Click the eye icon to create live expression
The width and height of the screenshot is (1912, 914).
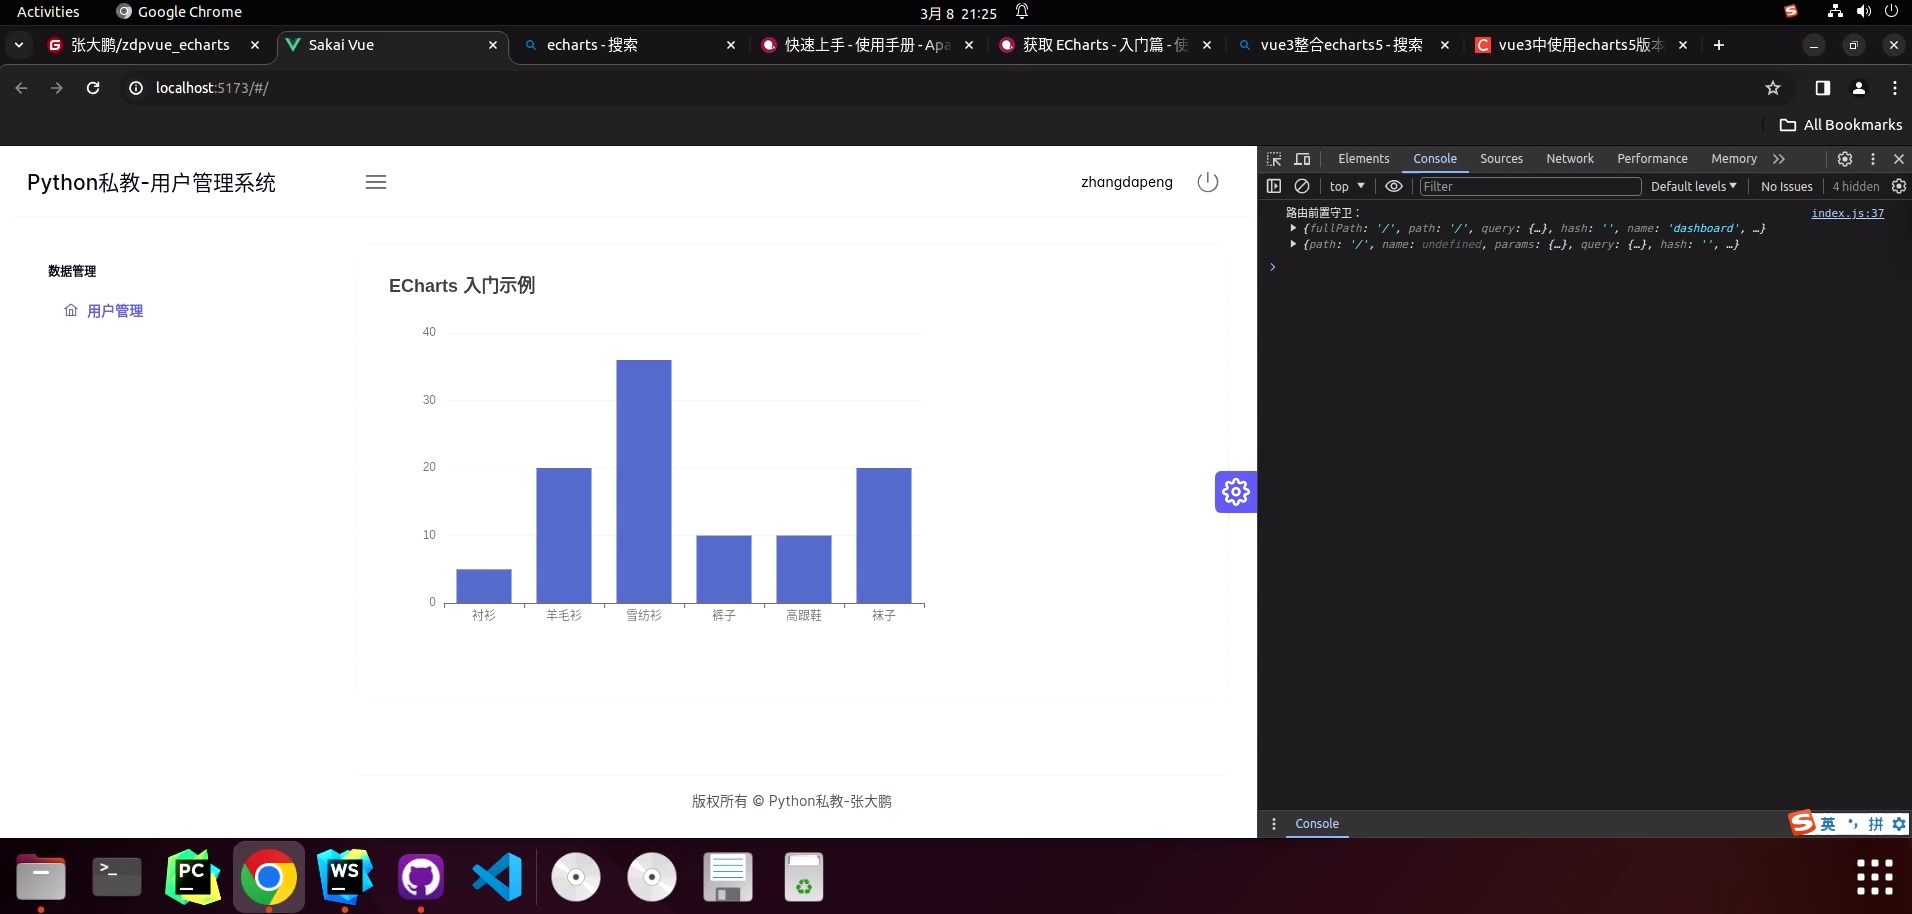tap(1394, 187)
